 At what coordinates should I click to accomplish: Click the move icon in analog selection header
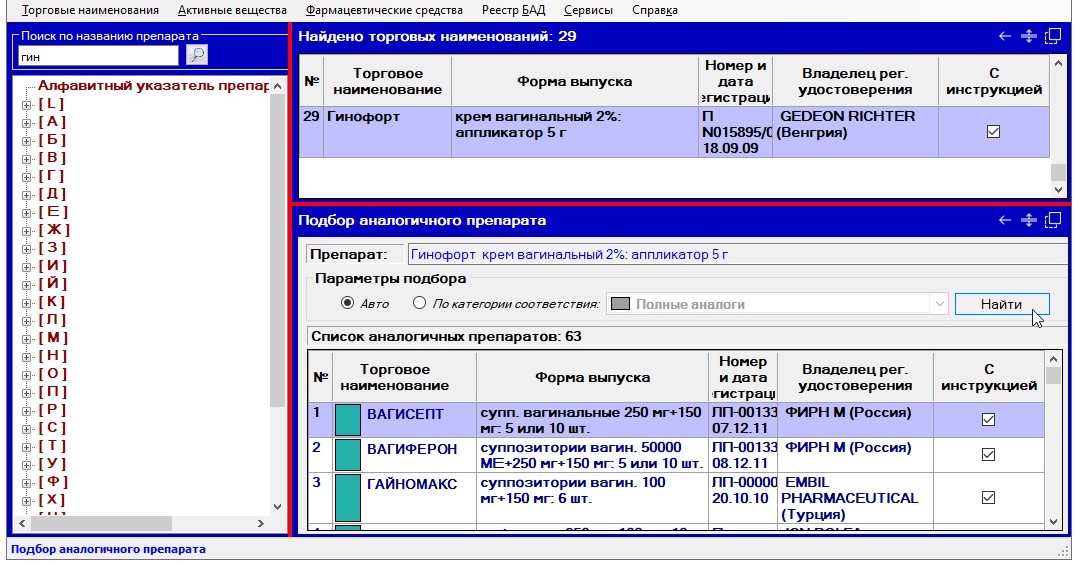pyautogui.click(x=1028, y=220)
